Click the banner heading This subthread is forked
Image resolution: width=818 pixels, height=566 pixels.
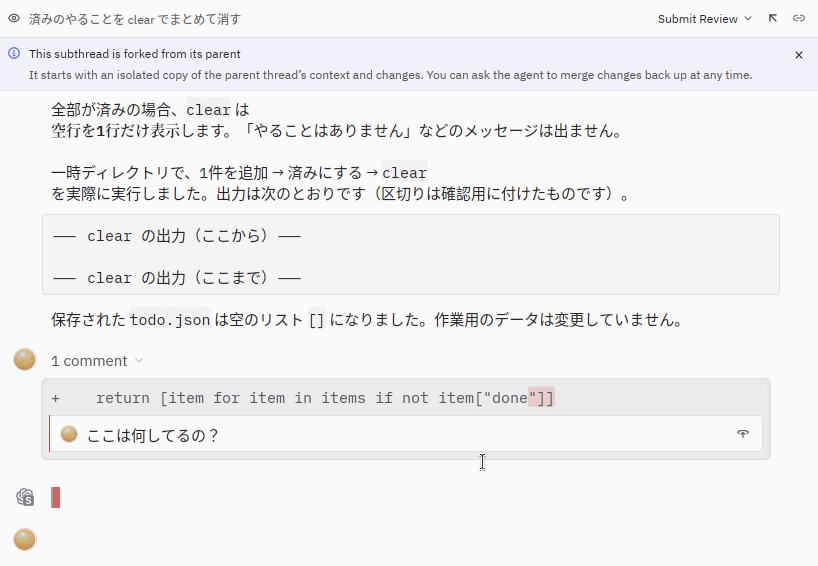(135, 54)
